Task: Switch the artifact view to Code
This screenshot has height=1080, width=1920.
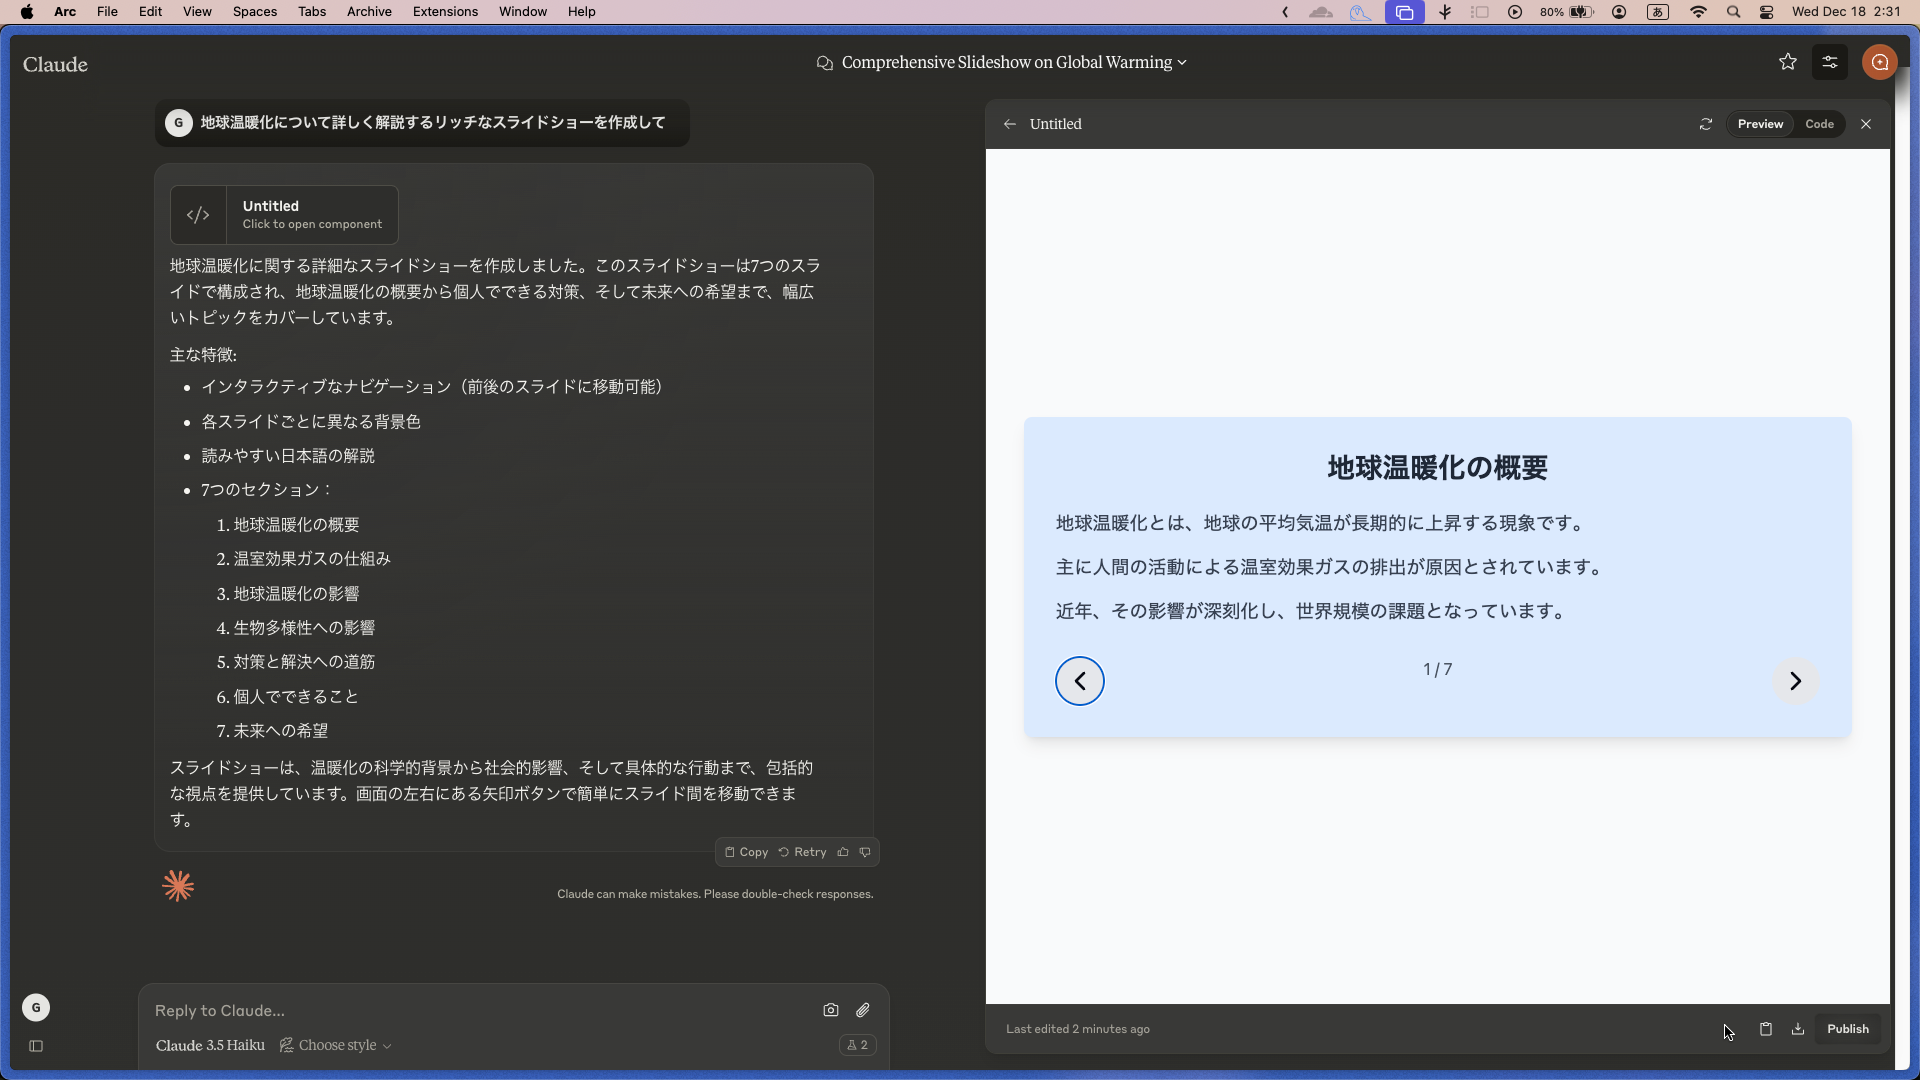Action: (1820, 124)
